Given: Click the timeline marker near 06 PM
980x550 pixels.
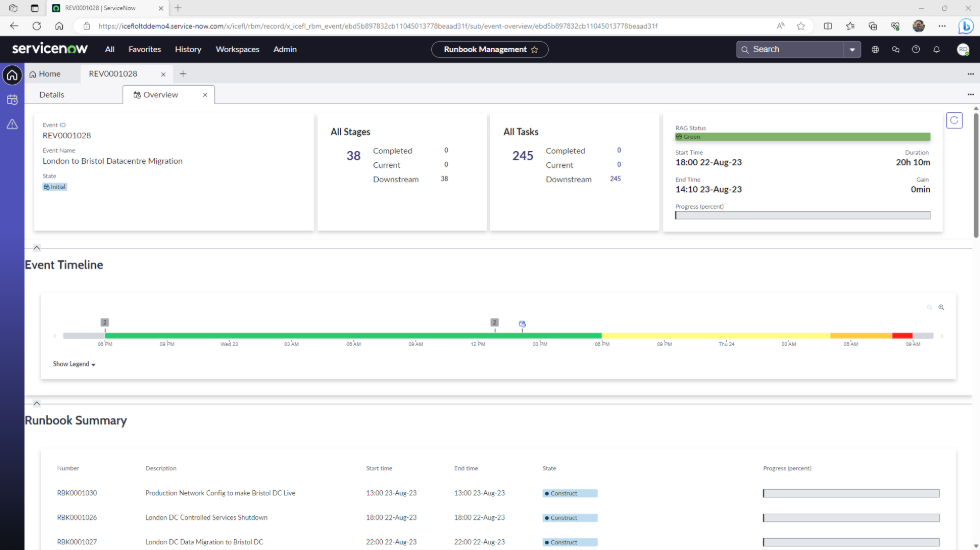Looking at the screenshot, I should [x=104, y=322].
